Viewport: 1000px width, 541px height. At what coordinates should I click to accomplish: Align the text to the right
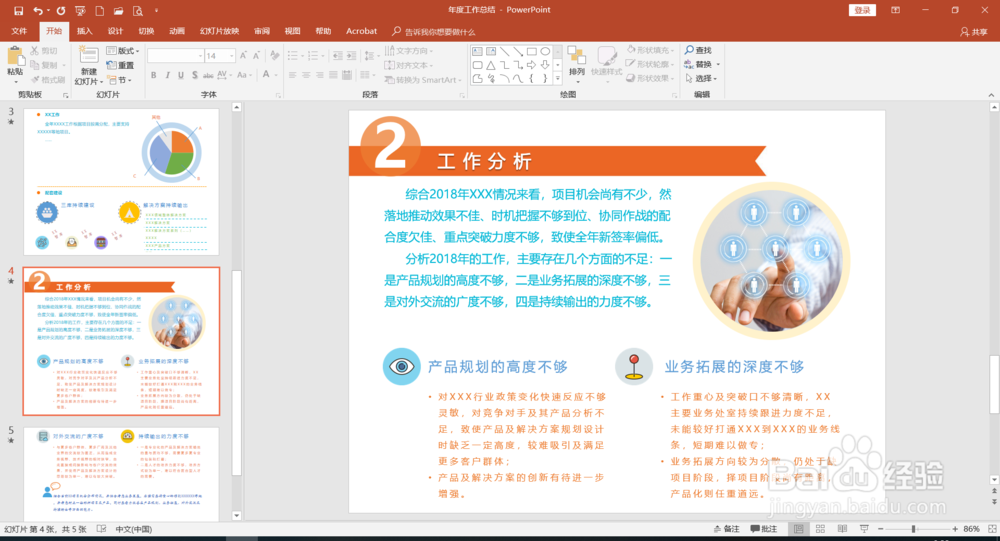(x=320, y=75)
